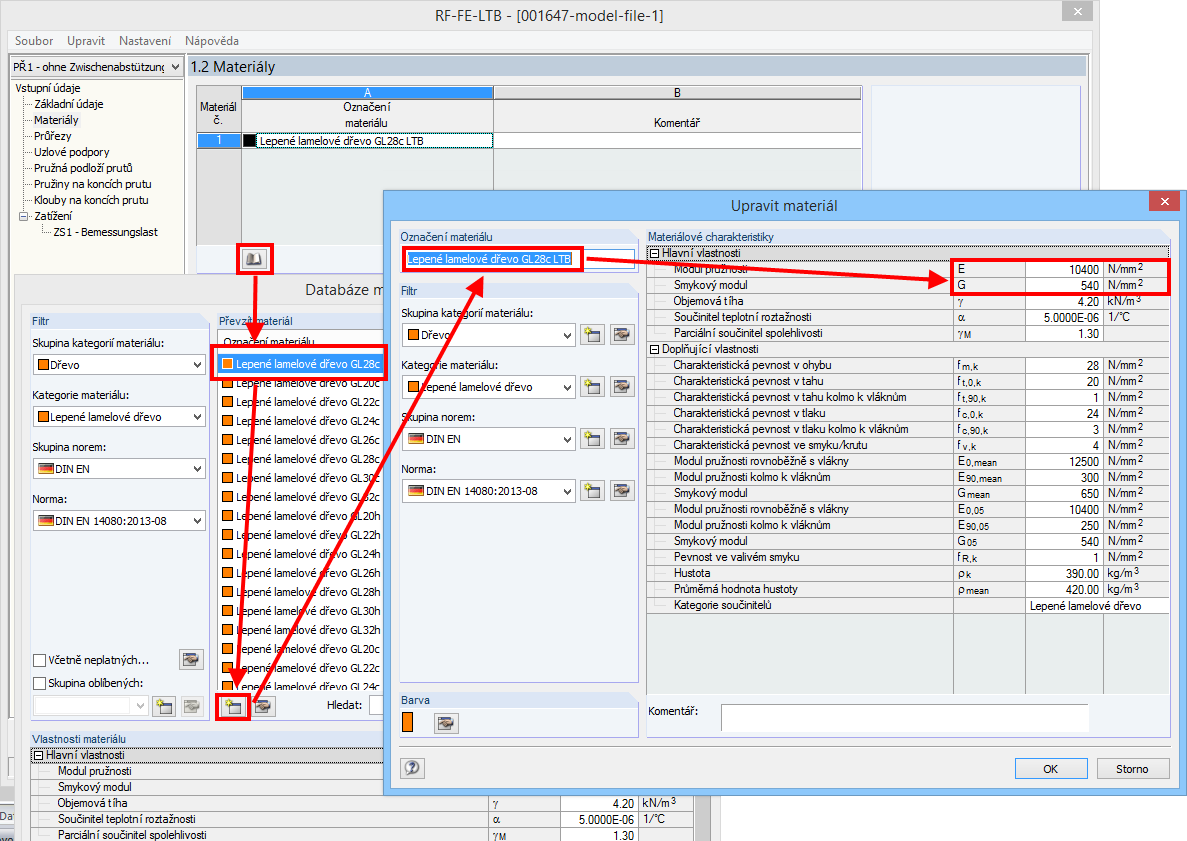Click edit material icon in database dialog bottom
1187x841 pixels.
pos(263,706)
